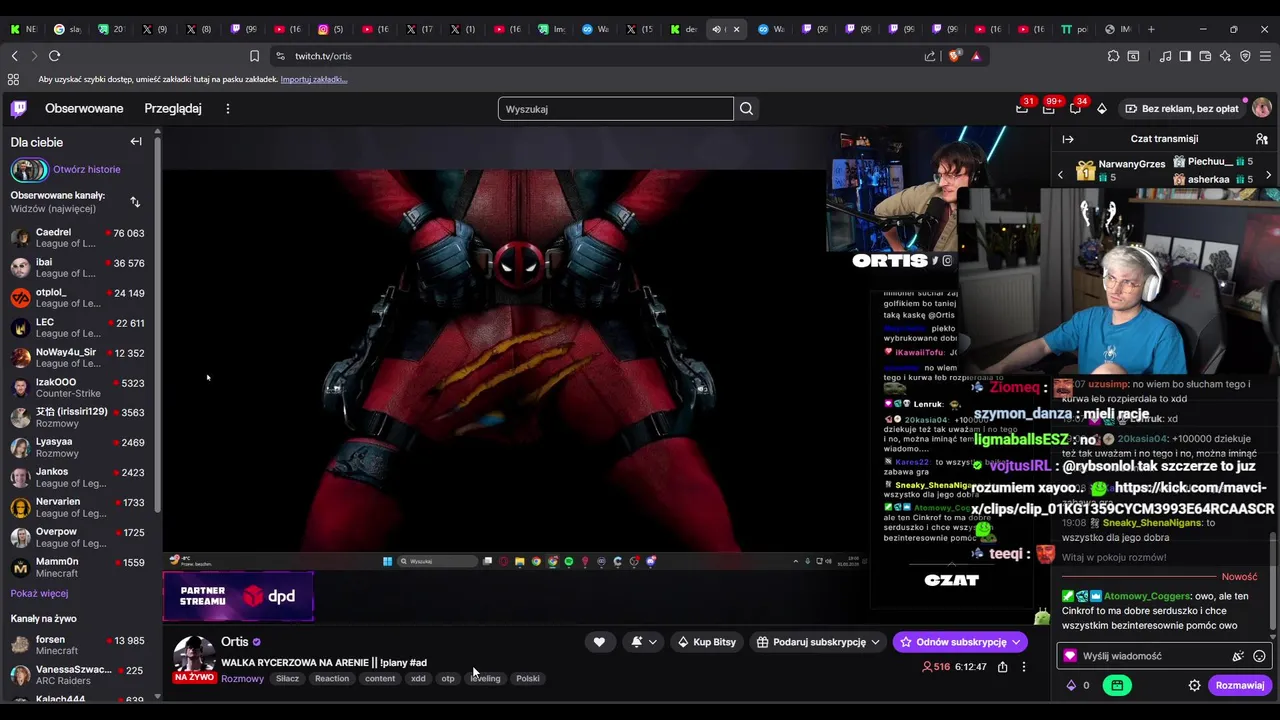Click the Brave Shields lion icon
The height and width of the screenshot is (720, 1280).
tap(954, 56)
